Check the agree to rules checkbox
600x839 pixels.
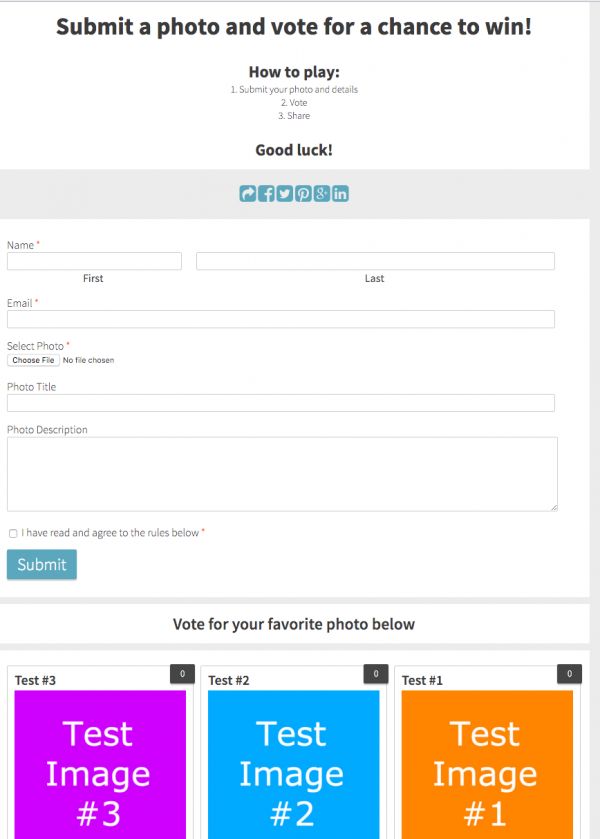click(x=13, y=534)
